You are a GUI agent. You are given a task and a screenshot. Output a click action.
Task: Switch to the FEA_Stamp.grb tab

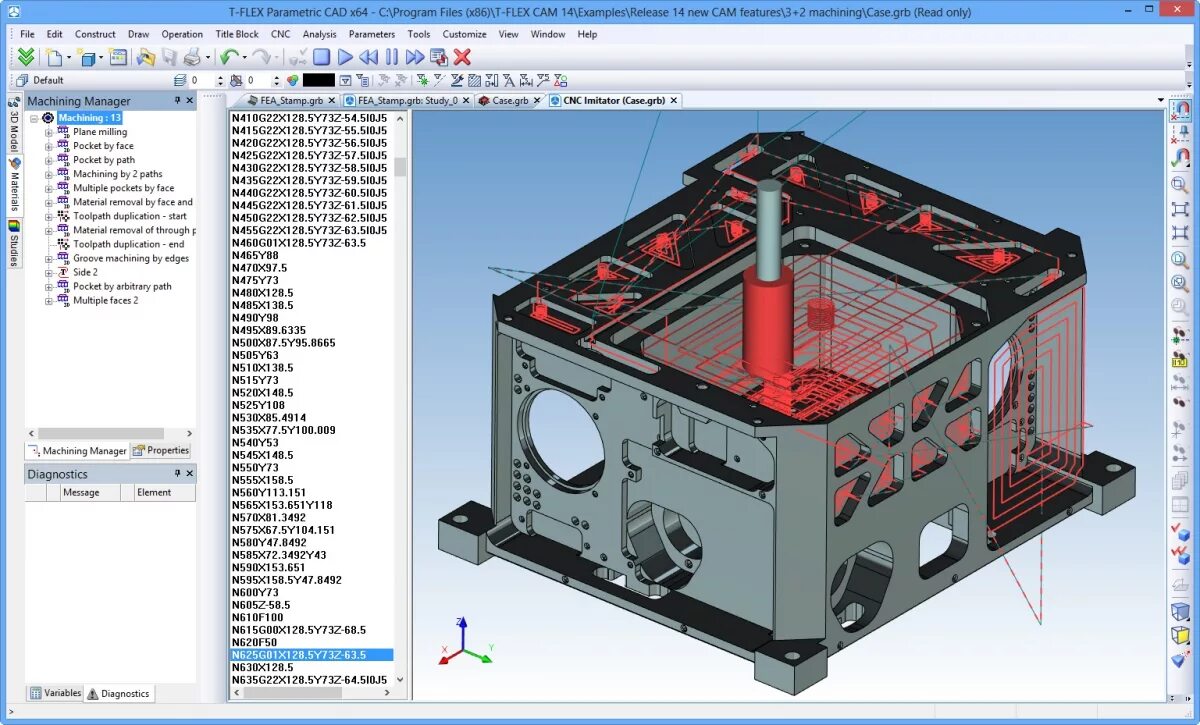pyautogui.click(x=291, y=100)
